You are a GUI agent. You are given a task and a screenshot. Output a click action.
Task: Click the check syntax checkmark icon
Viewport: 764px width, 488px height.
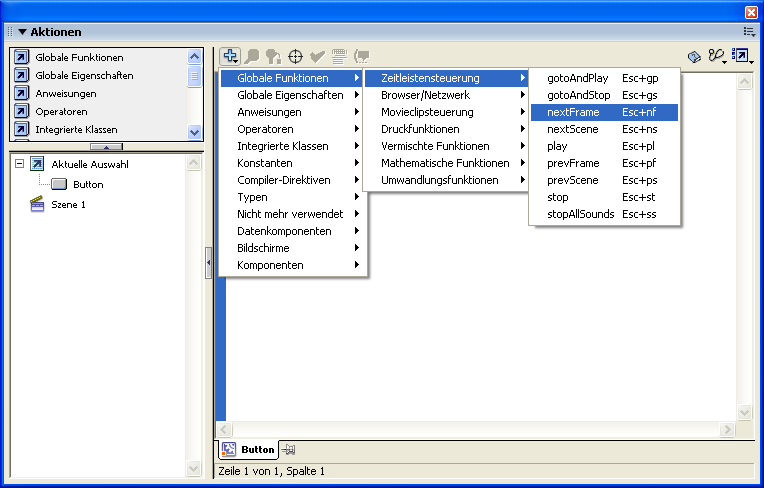point(317,57)
